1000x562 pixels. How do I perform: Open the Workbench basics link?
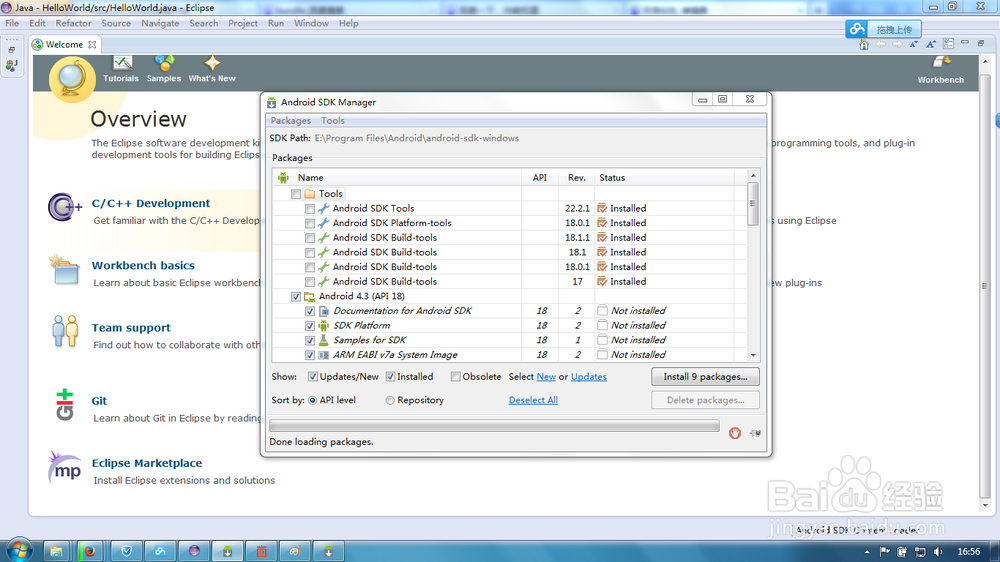[143, 265]
